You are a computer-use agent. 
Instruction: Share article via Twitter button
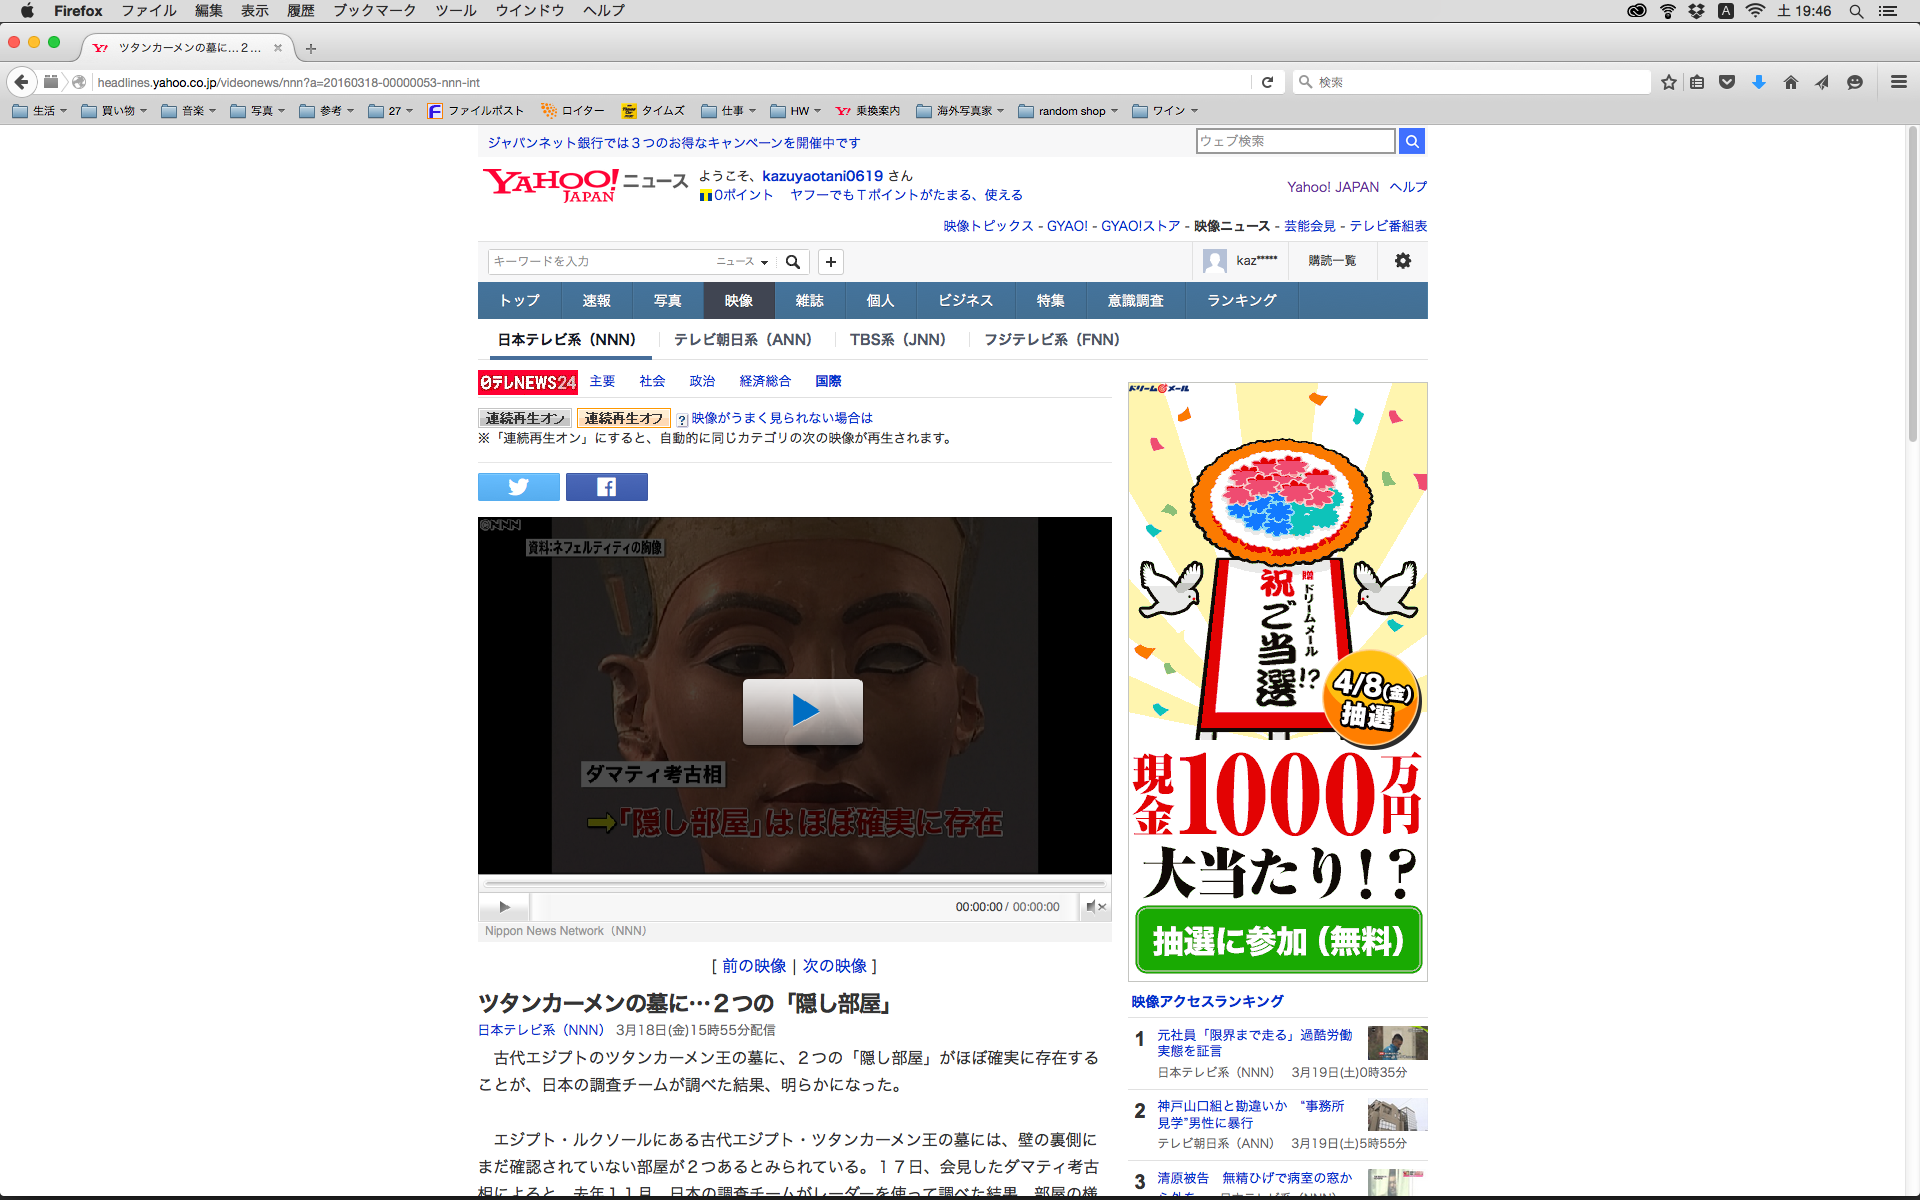[x=518, y=487]
